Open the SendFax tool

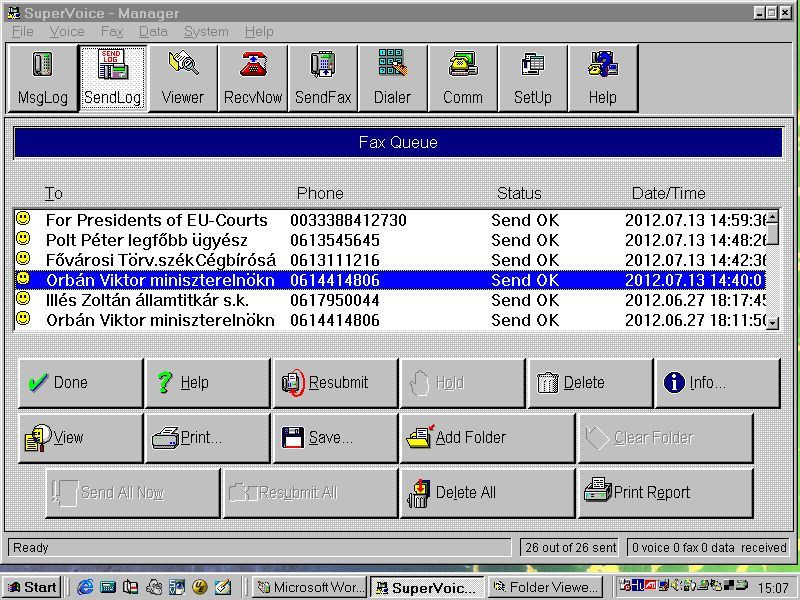click(323, 78)
